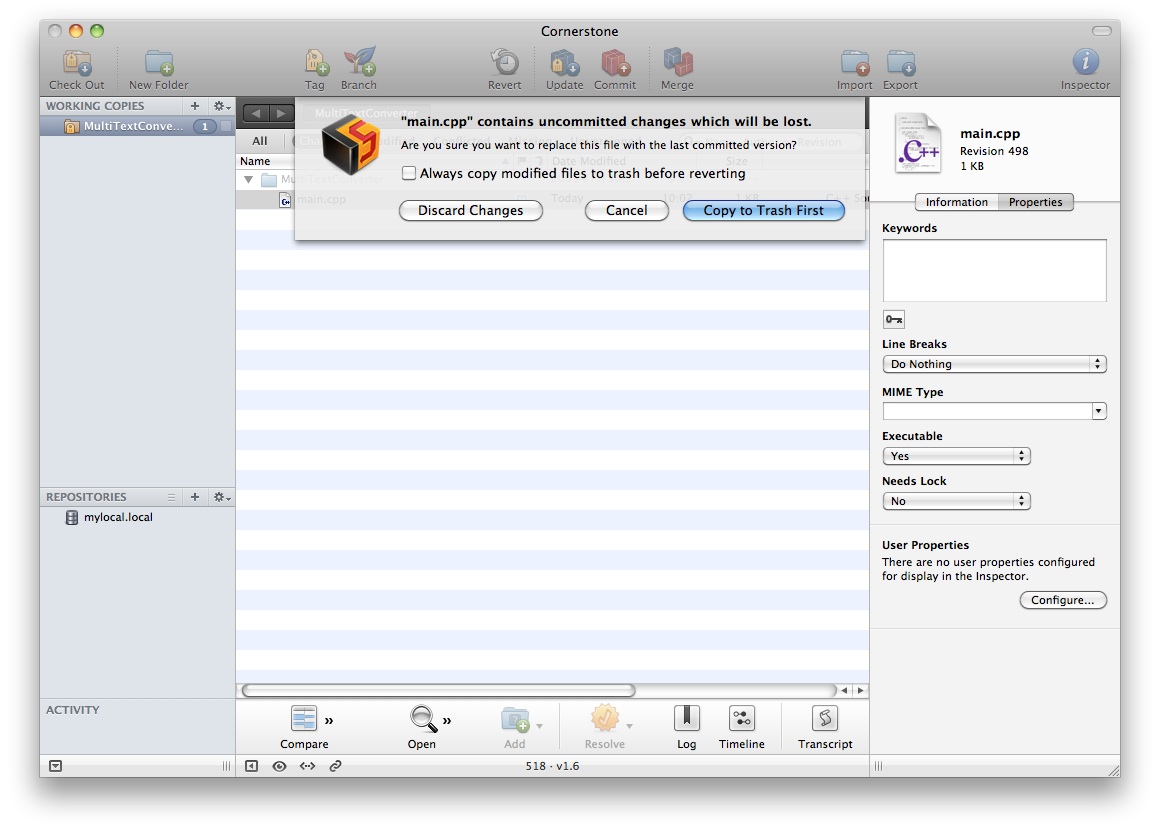Click the Revert toolbar icon
Viewport: 1160px width, 837px height.
[505, 63]
